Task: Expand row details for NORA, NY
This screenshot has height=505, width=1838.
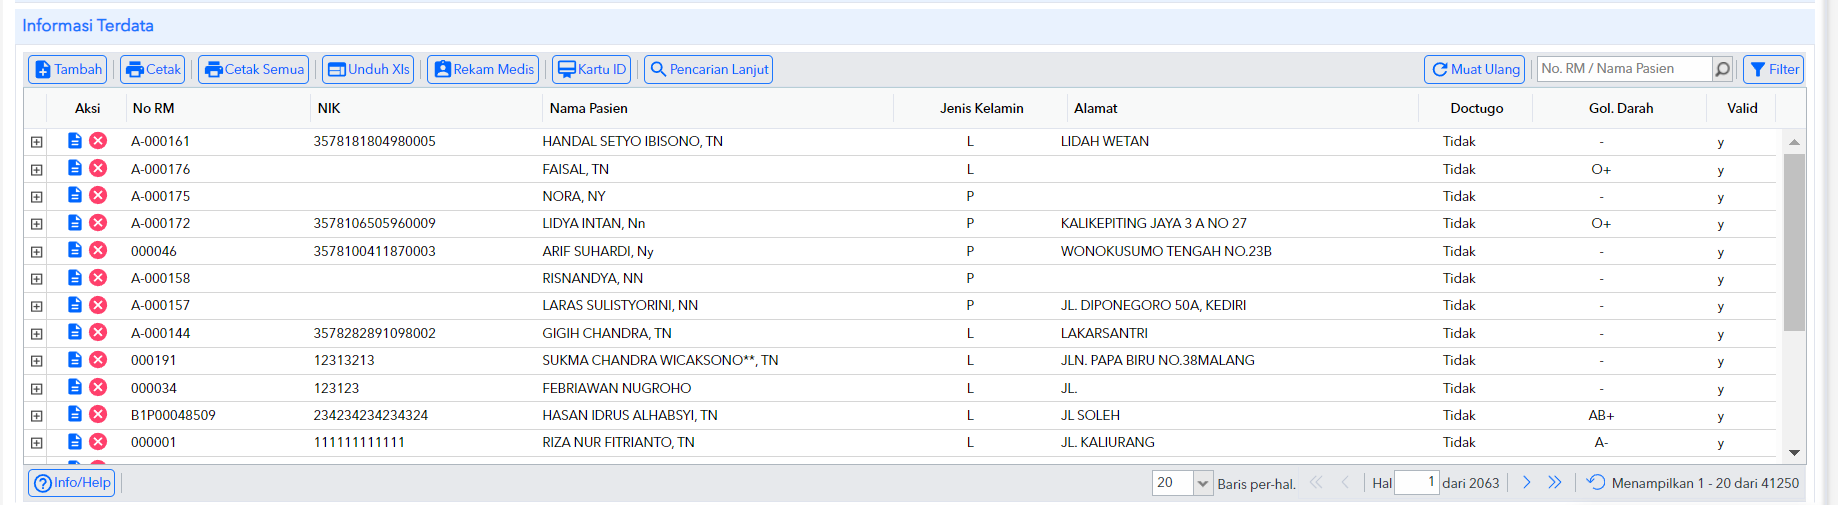Action: [x=37, y=197]
